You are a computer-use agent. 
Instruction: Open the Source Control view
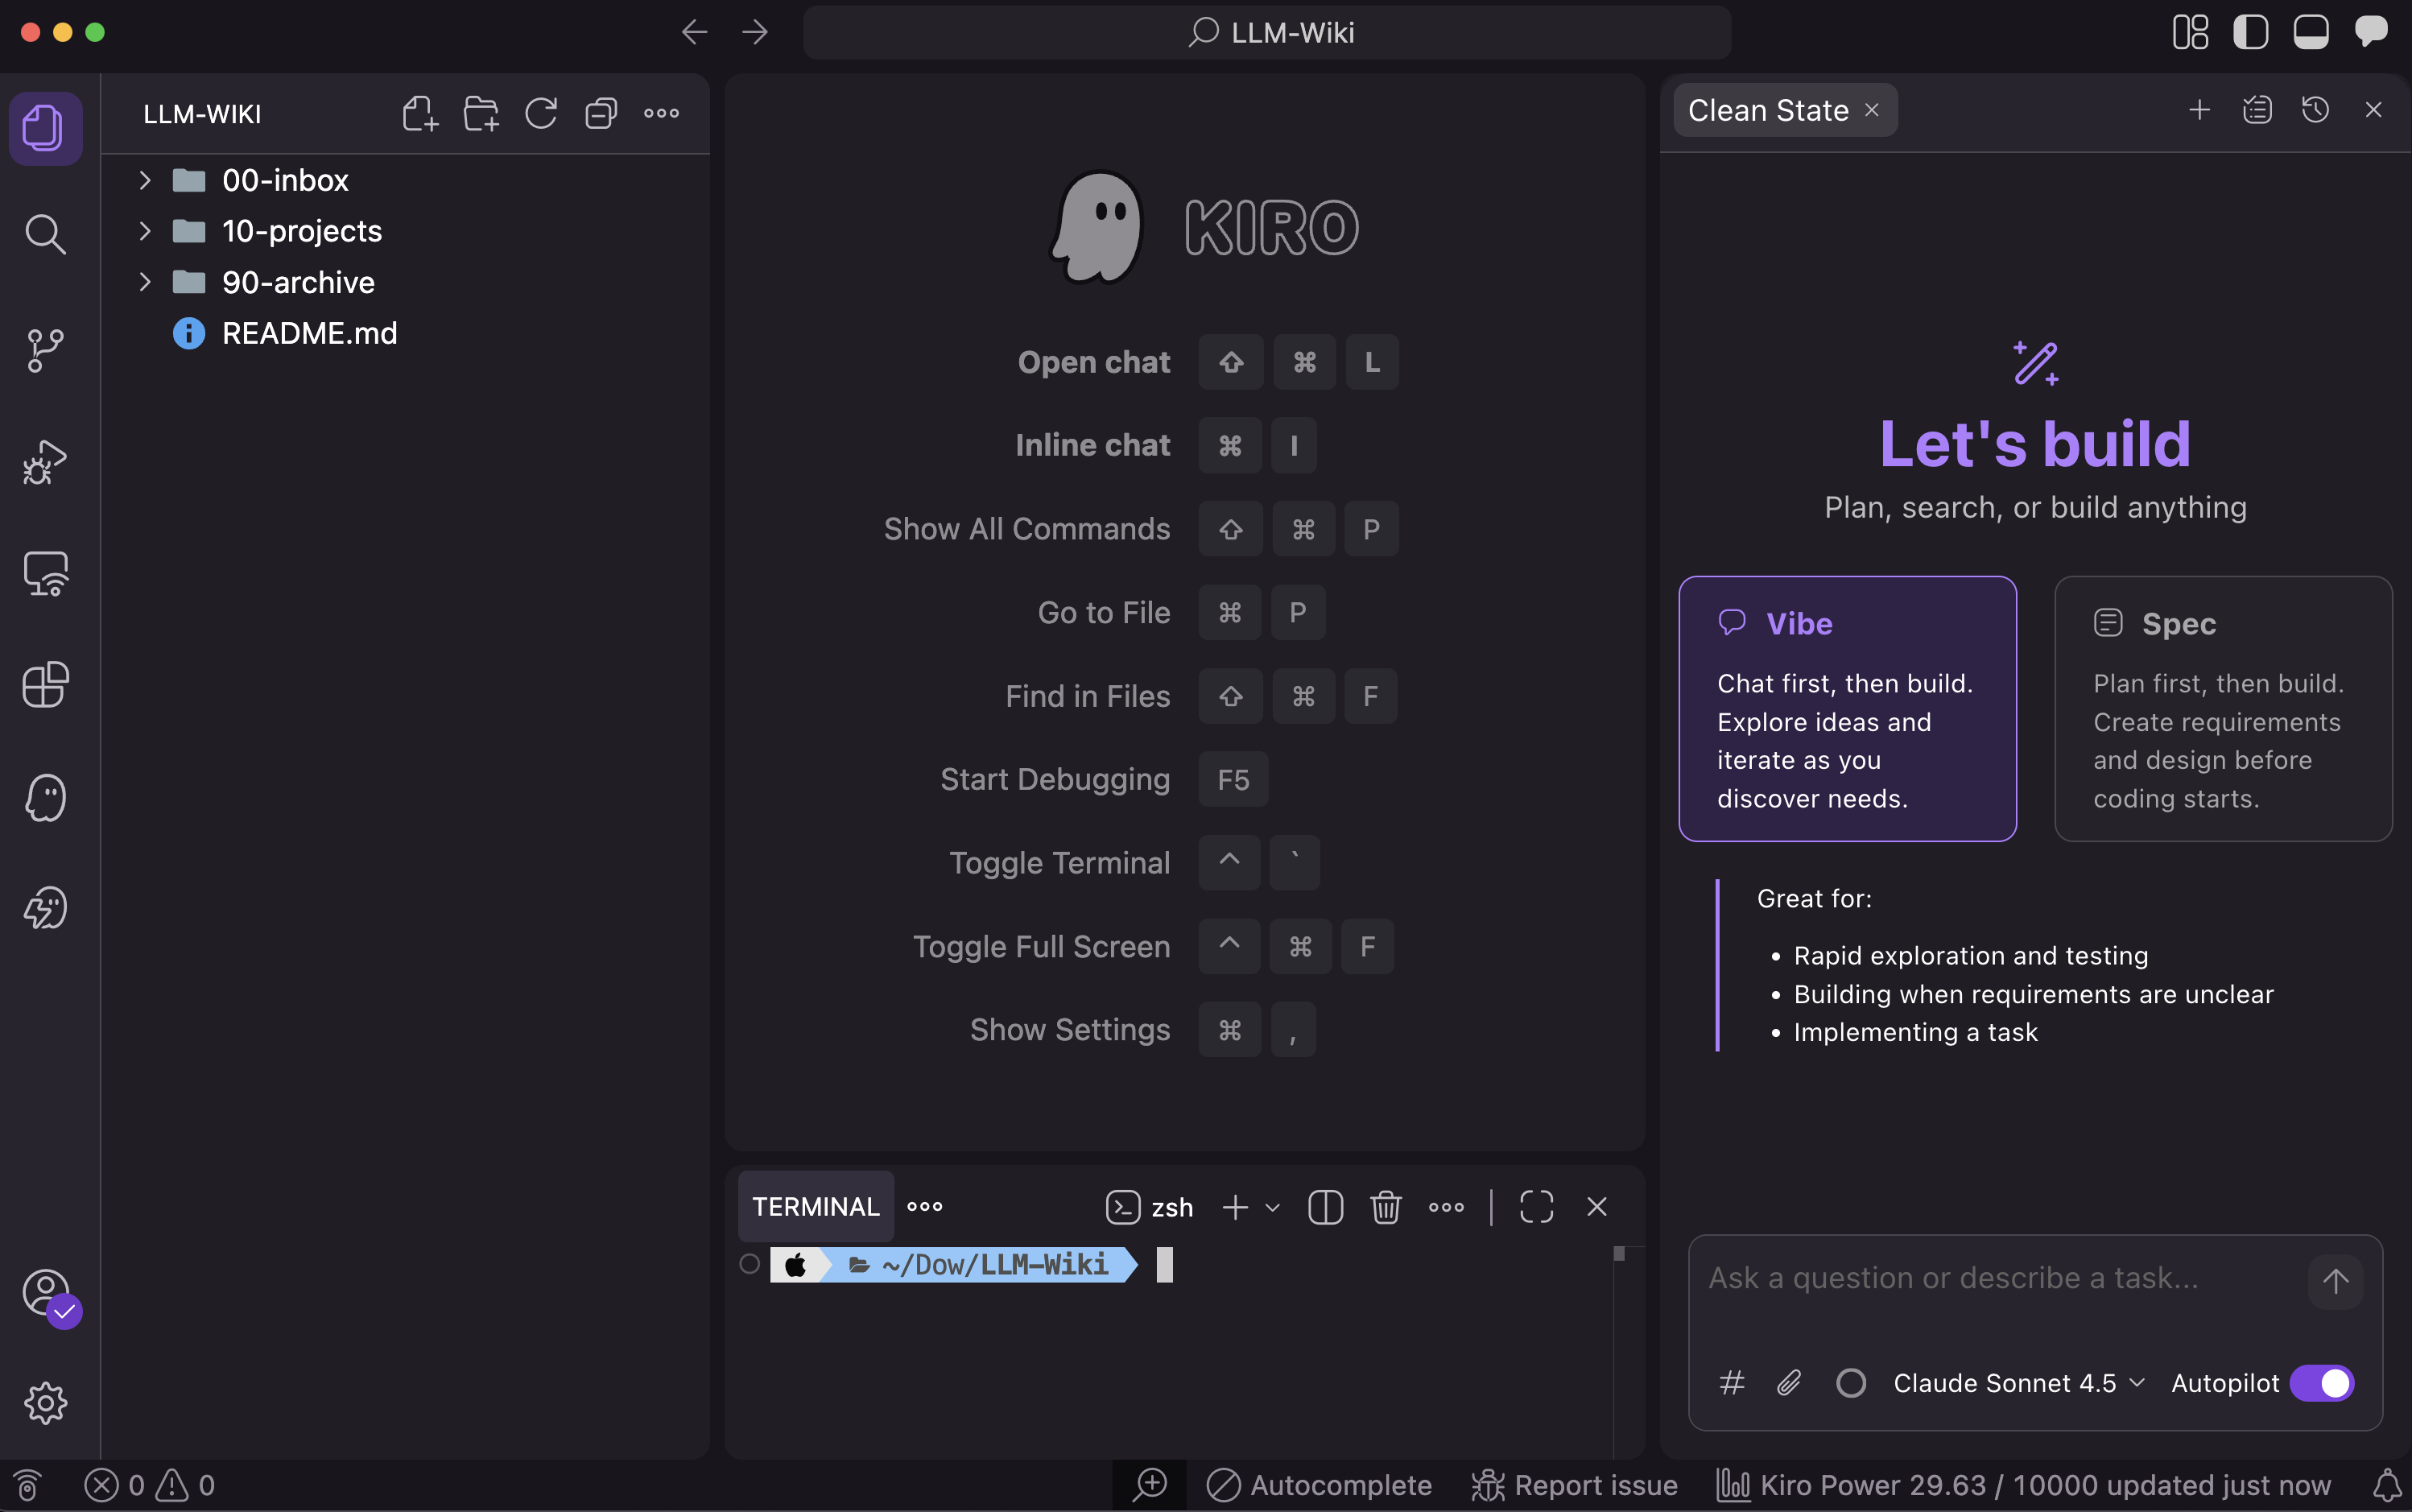point(45,350)
